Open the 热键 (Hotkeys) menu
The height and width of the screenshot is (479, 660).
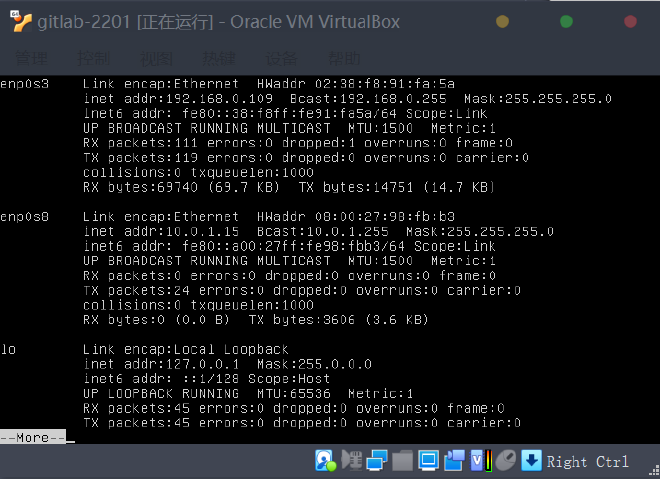coord(220,57)
